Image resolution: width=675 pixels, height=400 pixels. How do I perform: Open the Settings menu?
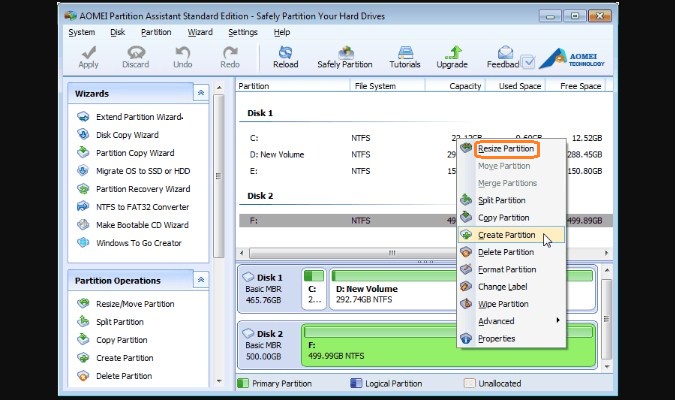click(243, 32)
